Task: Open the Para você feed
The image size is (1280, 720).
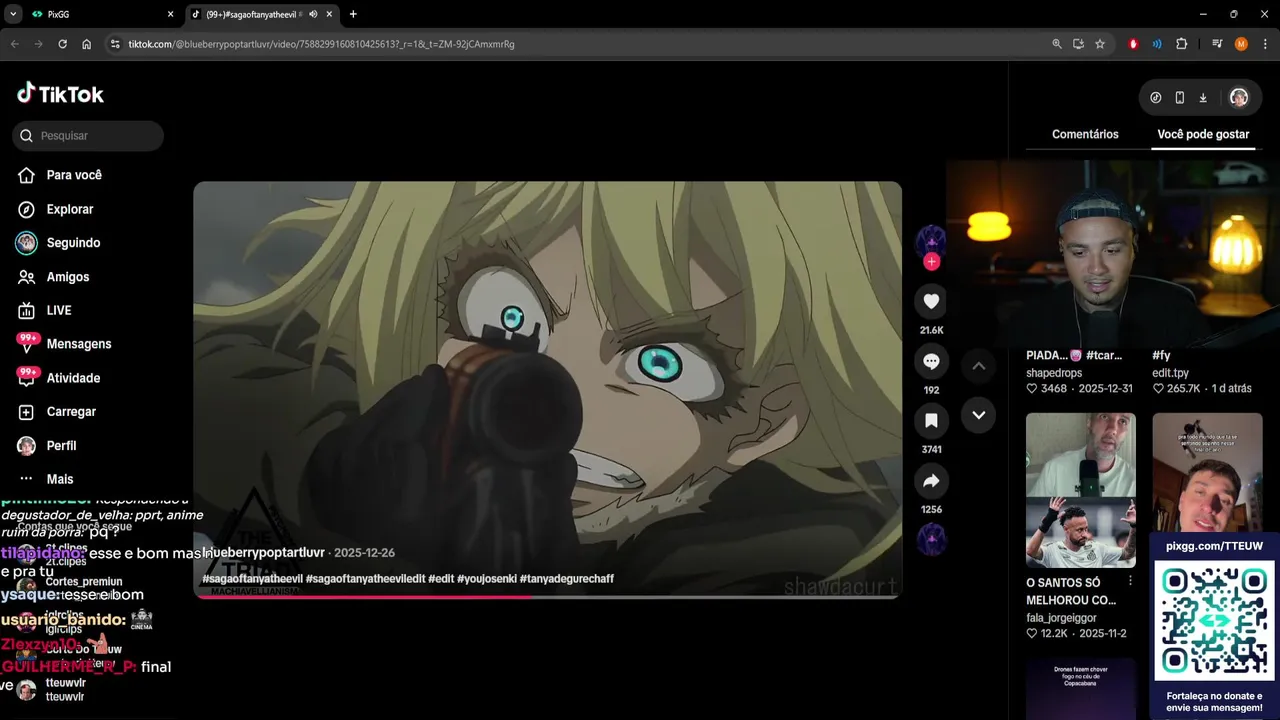Action: pos(60,175)
